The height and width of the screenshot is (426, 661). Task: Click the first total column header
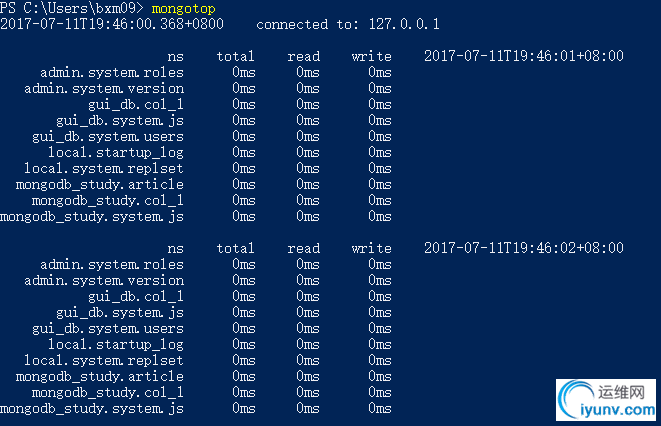[x=235, y=56]
